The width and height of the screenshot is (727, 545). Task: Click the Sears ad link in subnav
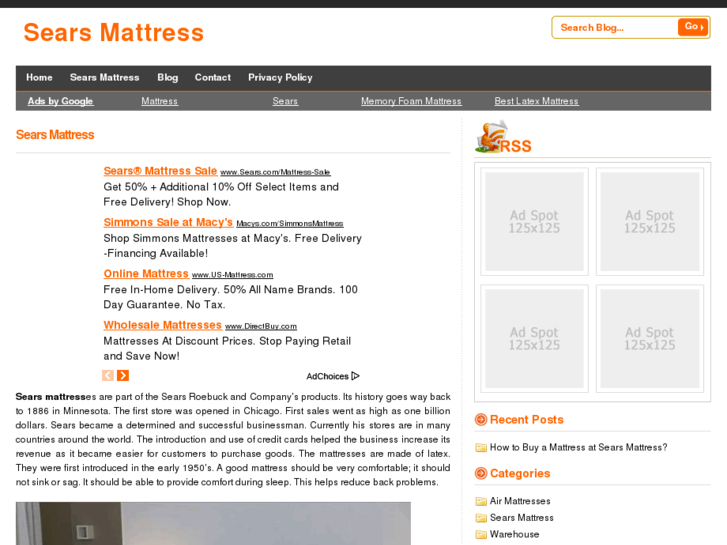click(x=285, y=101)
